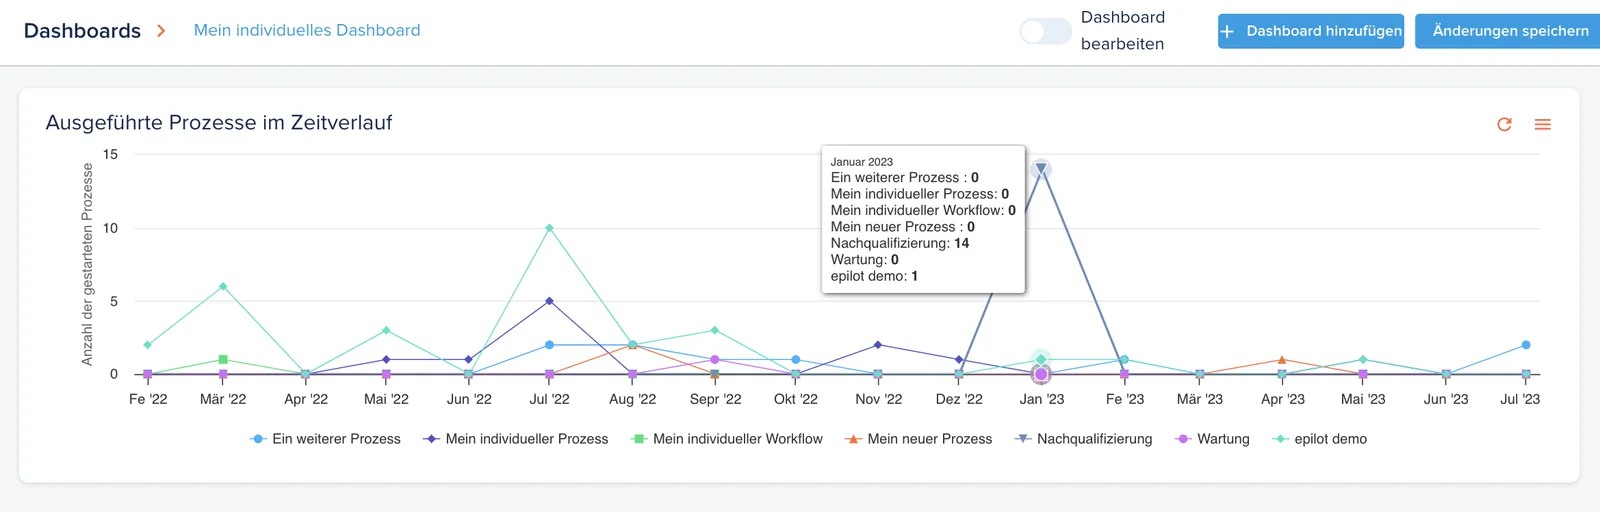Click the Mein individueller Prozess point at Jul '22
The height and width of the screenshot is (512, 1600).
point(549,301)
